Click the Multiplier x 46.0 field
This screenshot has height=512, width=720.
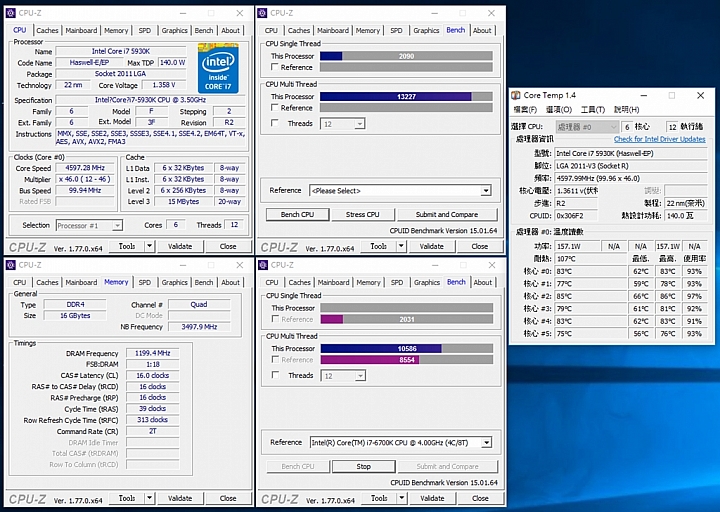coord(85,179)
